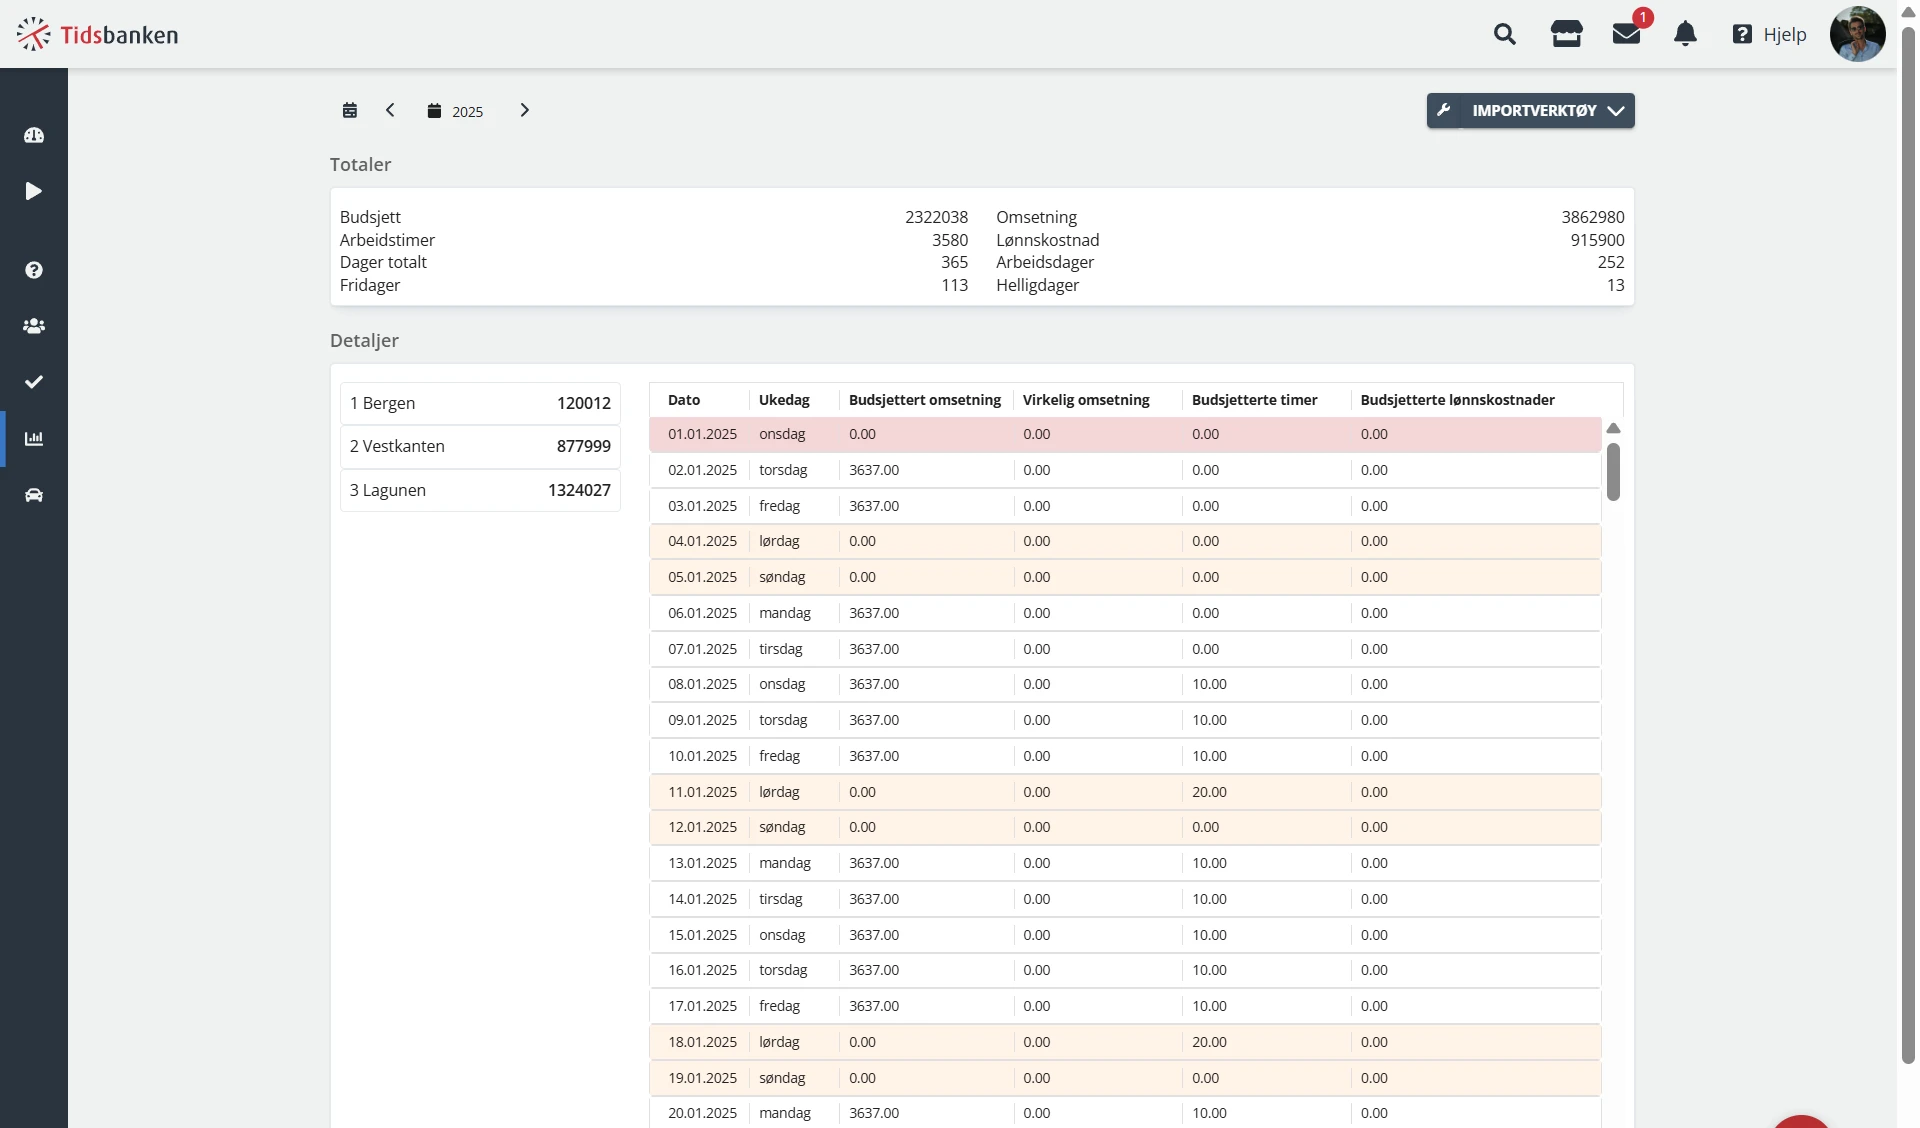
Task: Open the employees group sidebar icon
Action: coord(34,326)
